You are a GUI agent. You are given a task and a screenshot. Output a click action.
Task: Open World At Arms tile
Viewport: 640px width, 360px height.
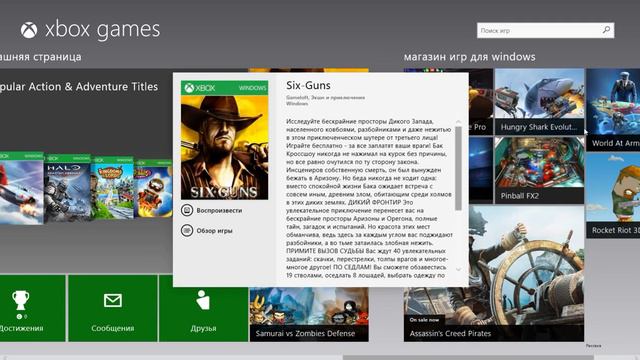[x=613, y=110]
